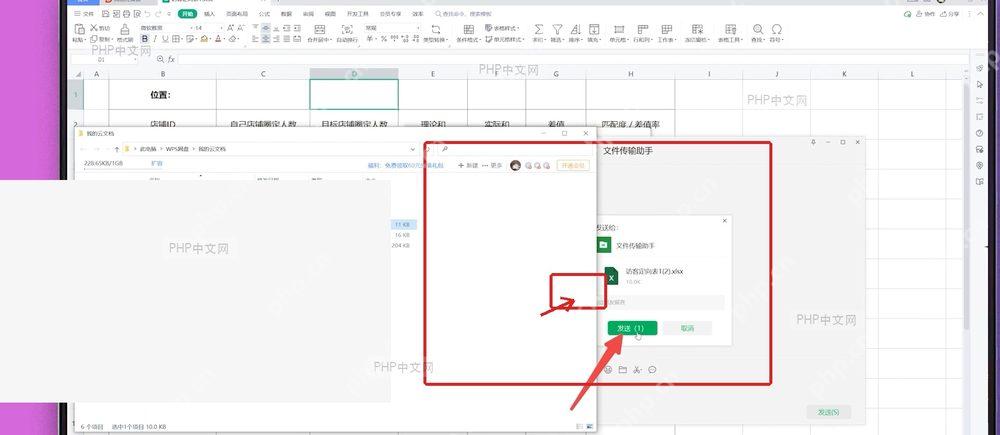Click the eraser clear-format icon
Screen dimensions: 1000x435
(233, 40)
